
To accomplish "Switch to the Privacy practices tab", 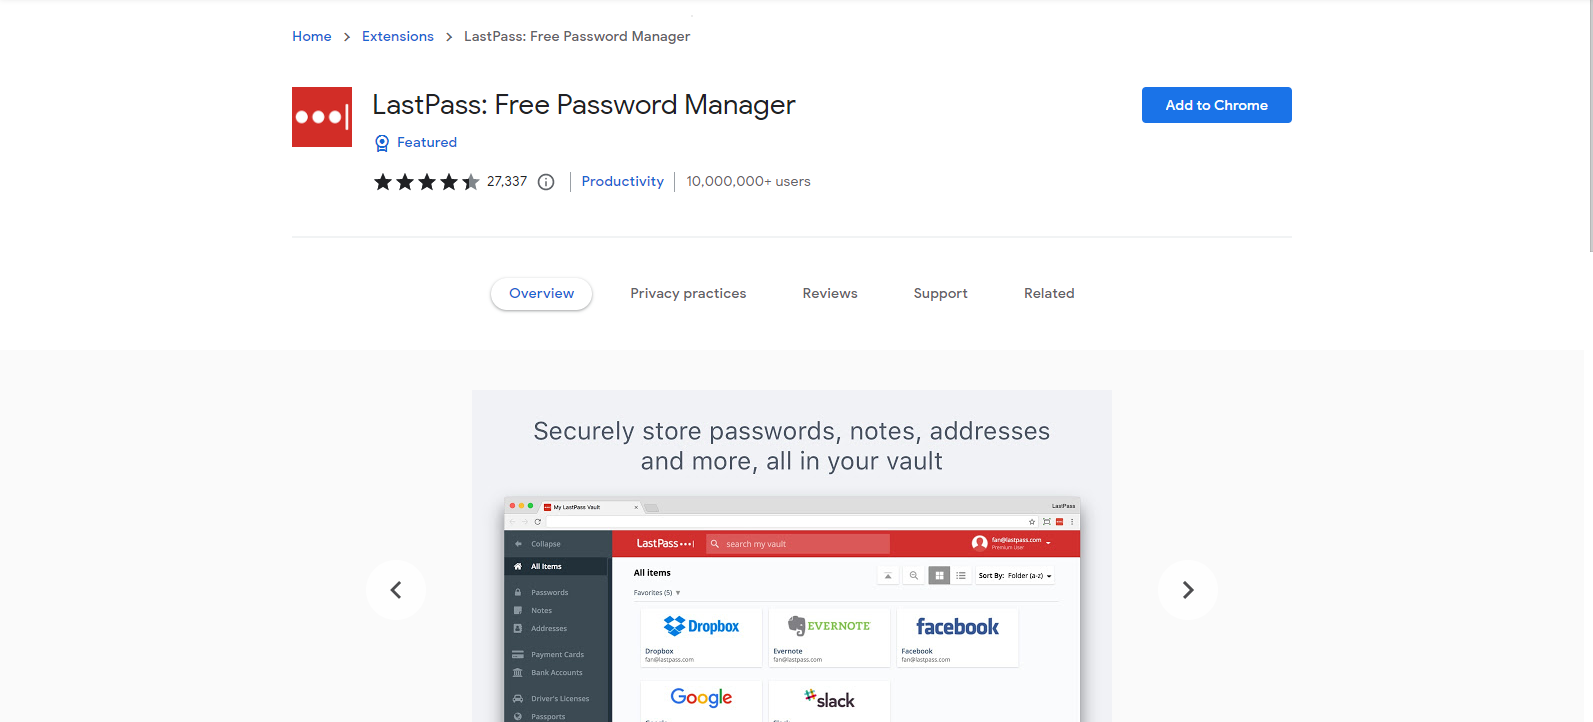I will 688,293.
